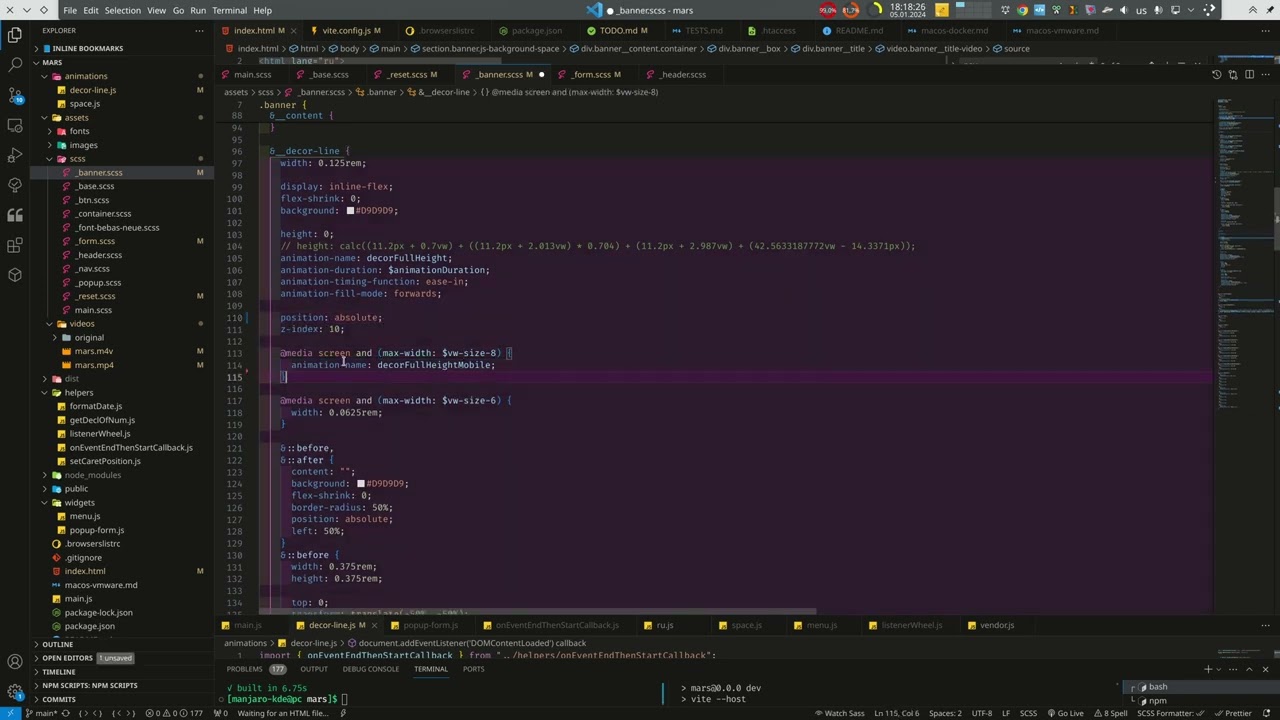This screenshot has width=1280, height=720.
Task: Switch to the _header.scss editor tab
Action: [x=682, y=74]
